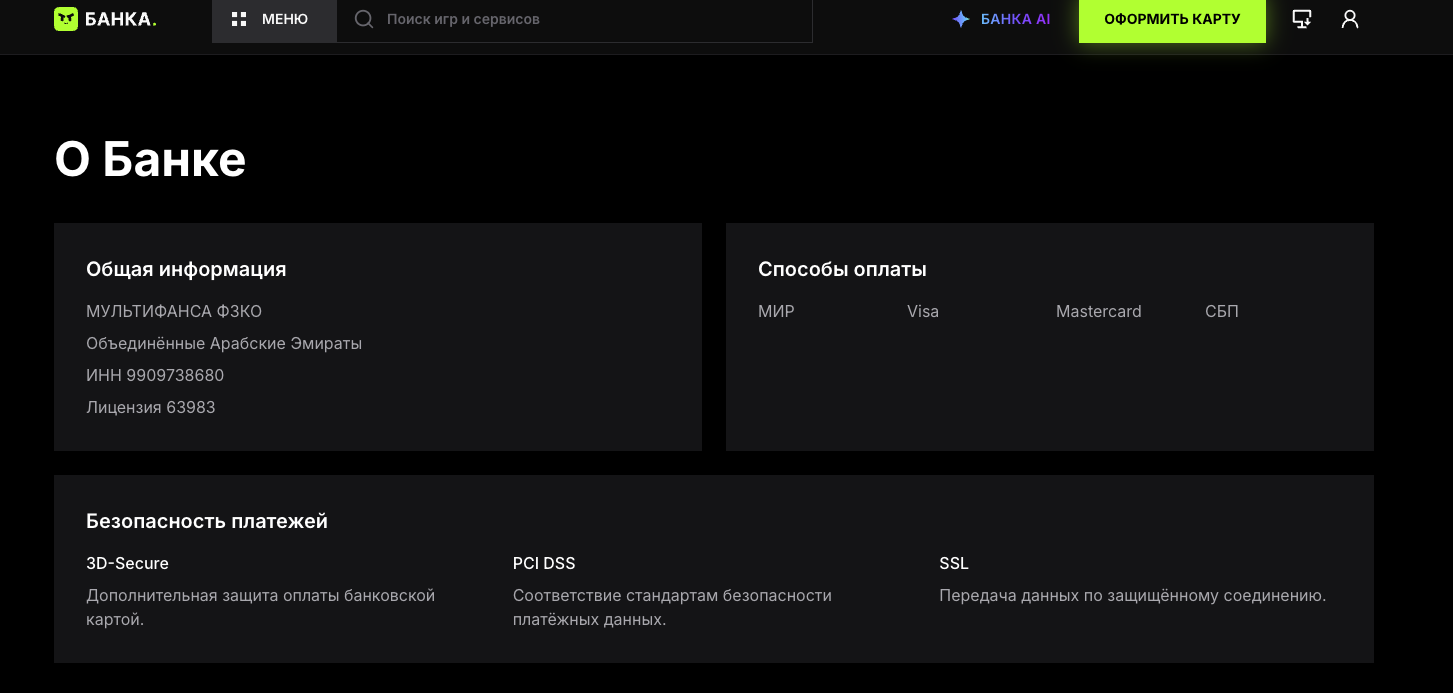Click the Банка AI sparkle star icon

pyautogui.click(x=961, y=19)
